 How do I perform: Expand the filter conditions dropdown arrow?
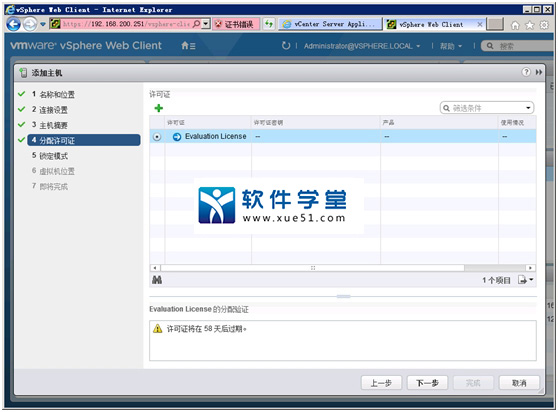coord(528,108)
